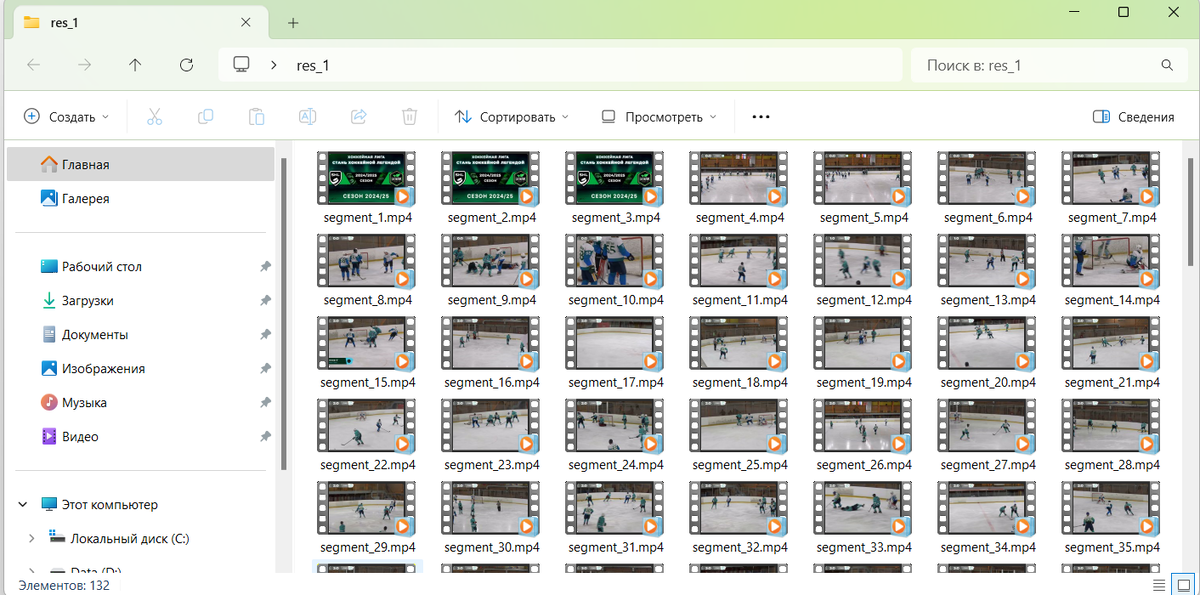This screenshot has height=595, width=1200.
Task: Go back with the left arrow
Action: [33, 65]
